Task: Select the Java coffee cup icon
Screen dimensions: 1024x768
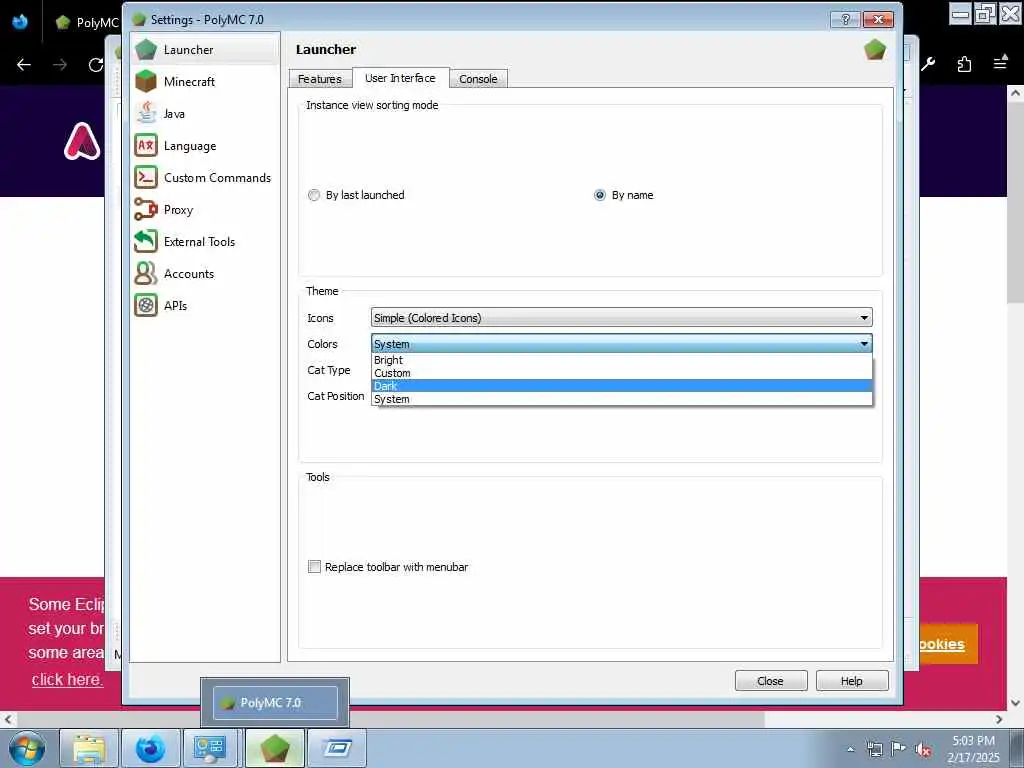Action: point(146,114)
